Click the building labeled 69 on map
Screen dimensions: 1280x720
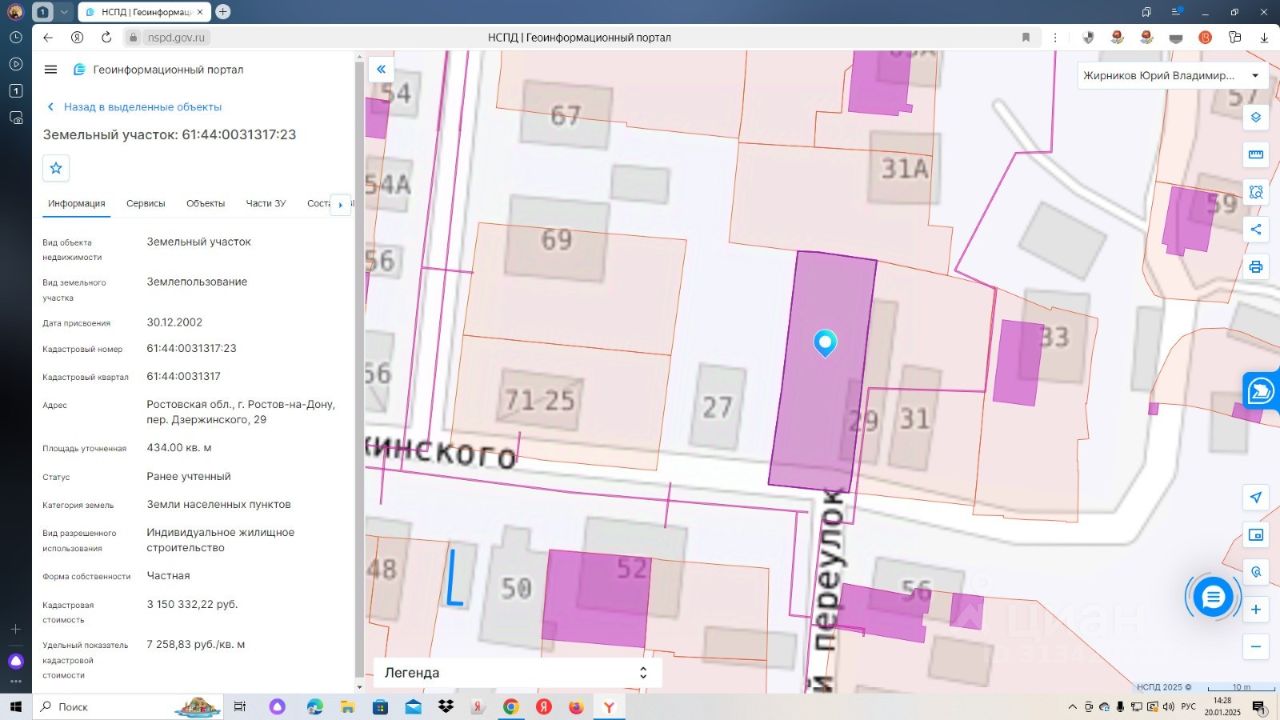point(555,238)
